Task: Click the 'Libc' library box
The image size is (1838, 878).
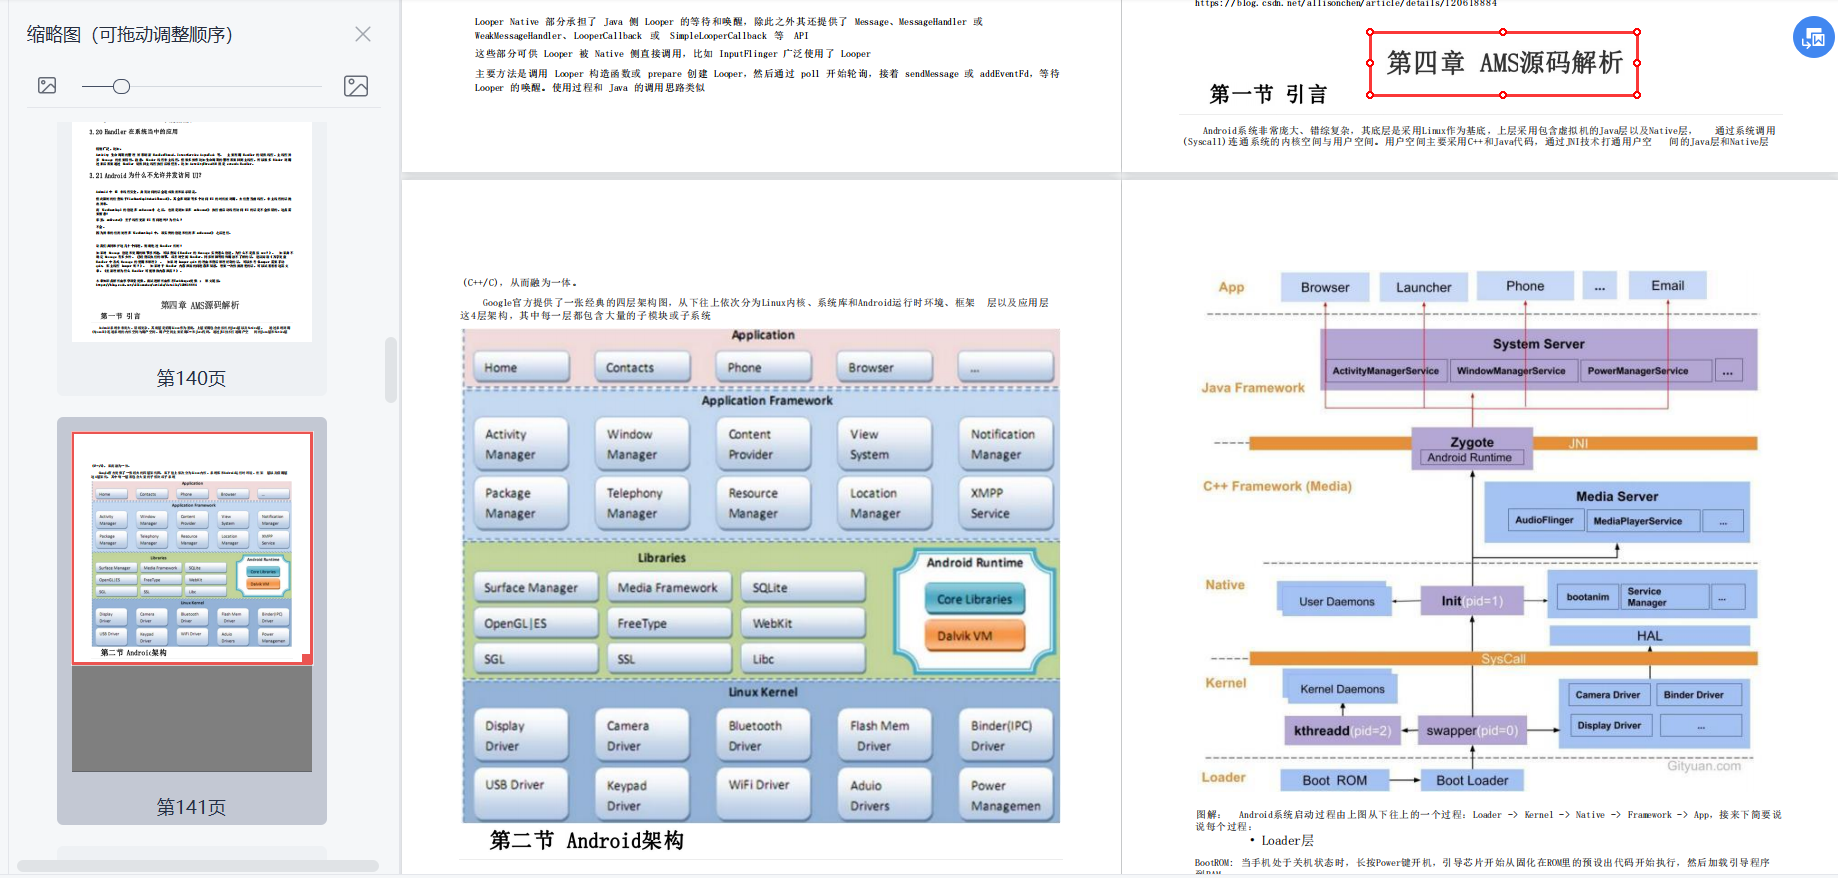Action: point(803,659)
